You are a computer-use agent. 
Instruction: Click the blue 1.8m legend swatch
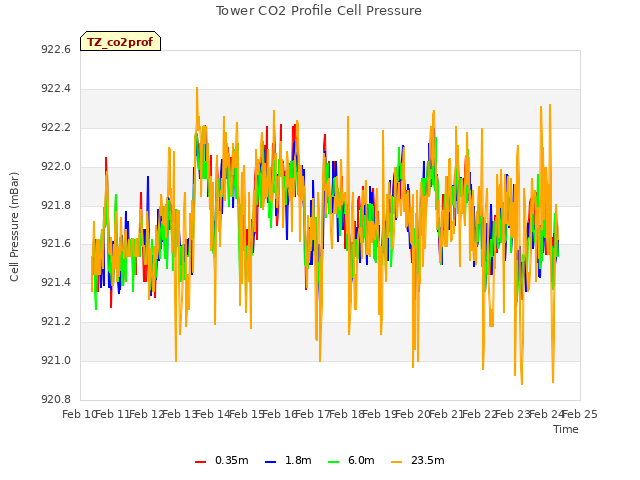tap(270, 462)
